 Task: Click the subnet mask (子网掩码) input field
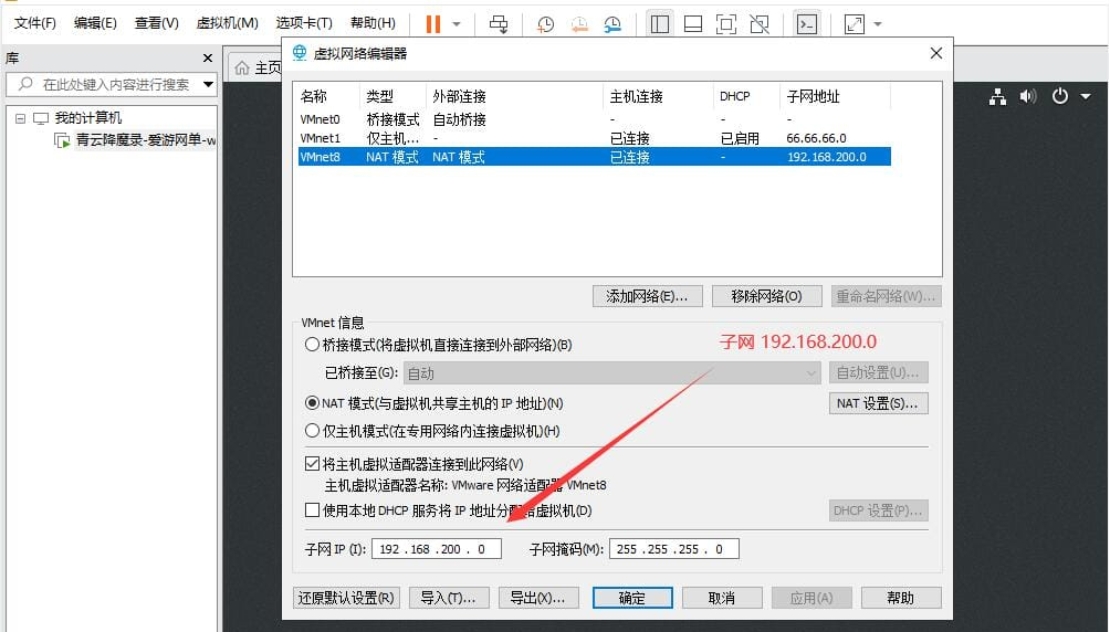pos(673,549)
